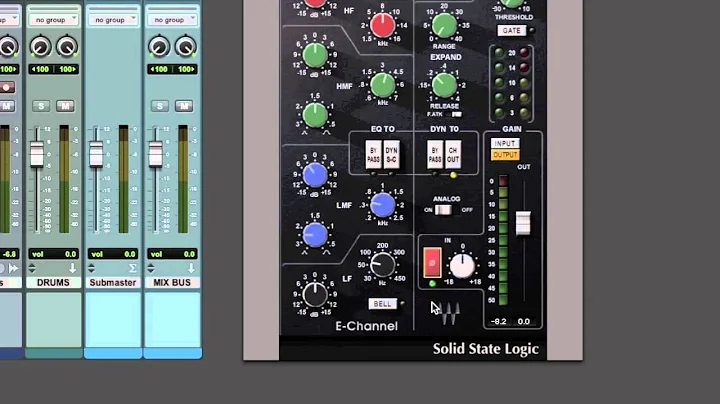720x404 pixels.
Task: Click the sigma icon on Submaster track
Action: (x=132, y=268)
